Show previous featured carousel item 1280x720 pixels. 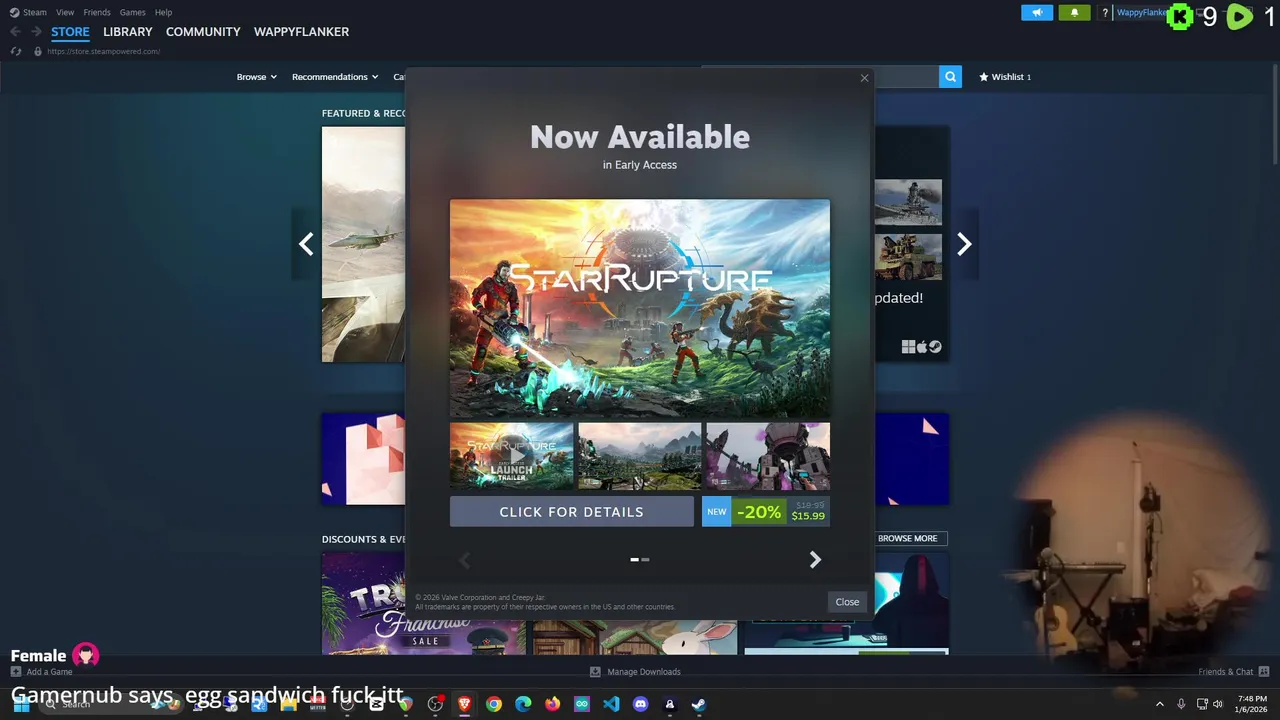[306, 244]
